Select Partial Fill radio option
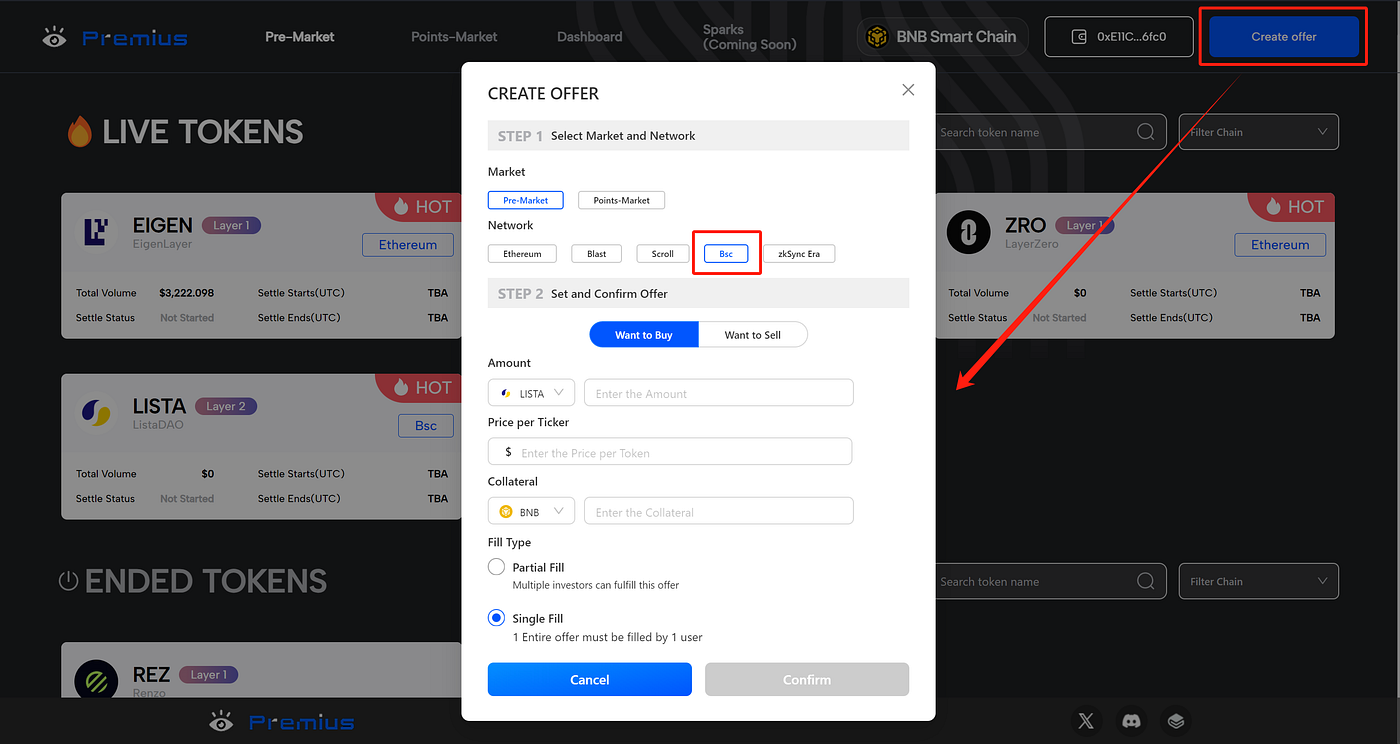 (496, 567)
